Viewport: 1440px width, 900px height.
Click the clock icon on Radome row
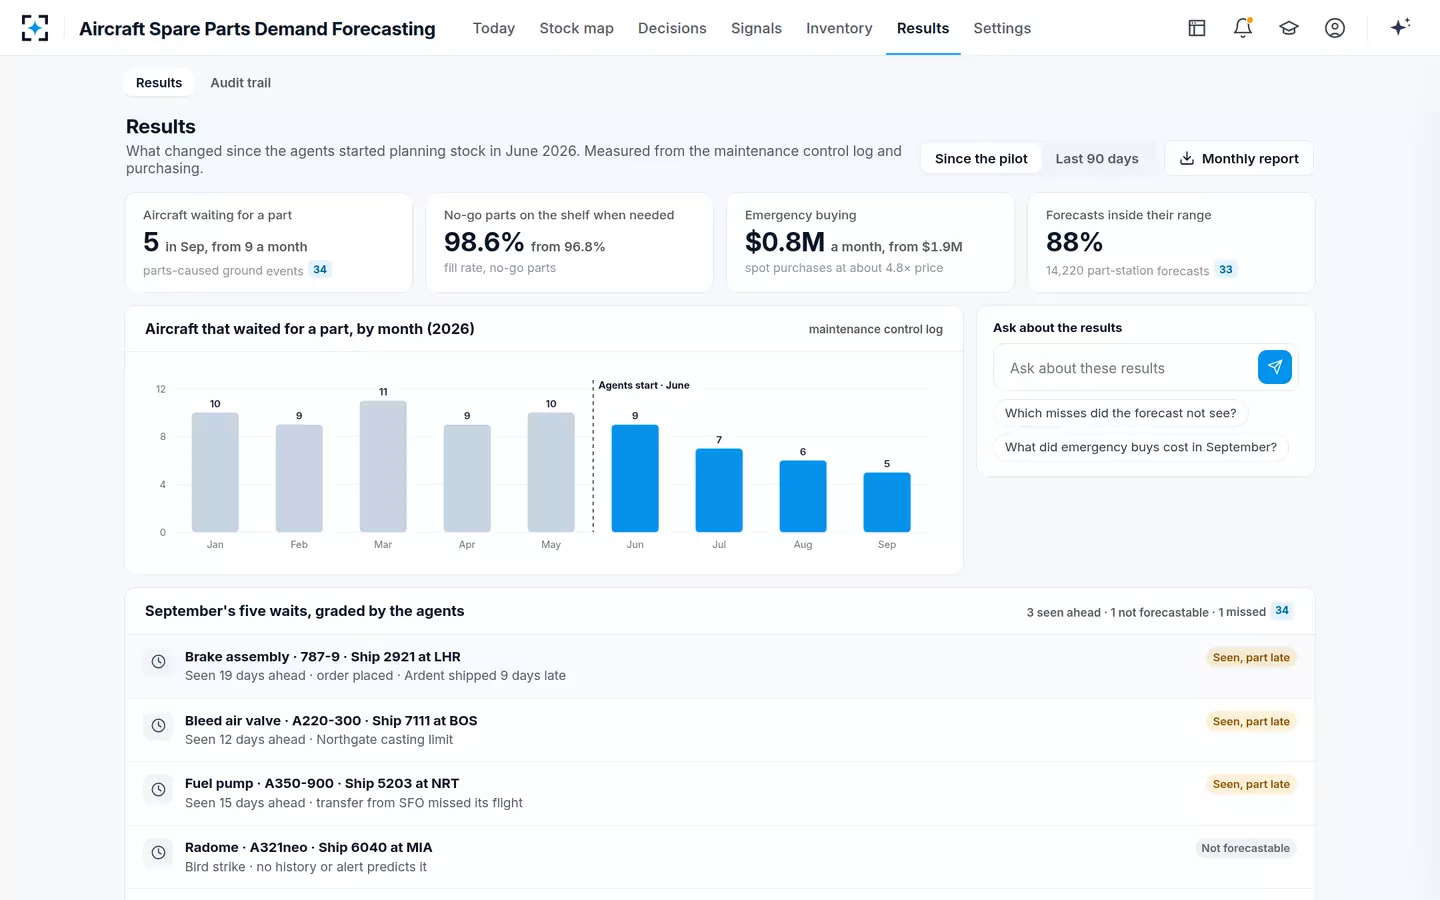158,853
